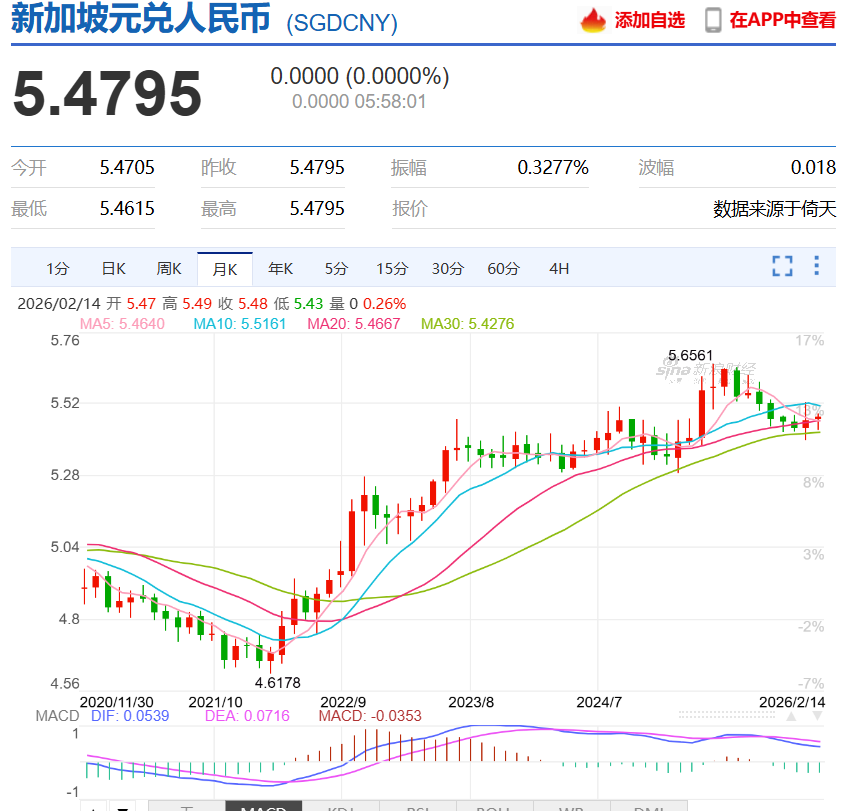Switch to the 1分 chart tab
The width and height of the screenshot is (850, 811).
click(58, 268)
